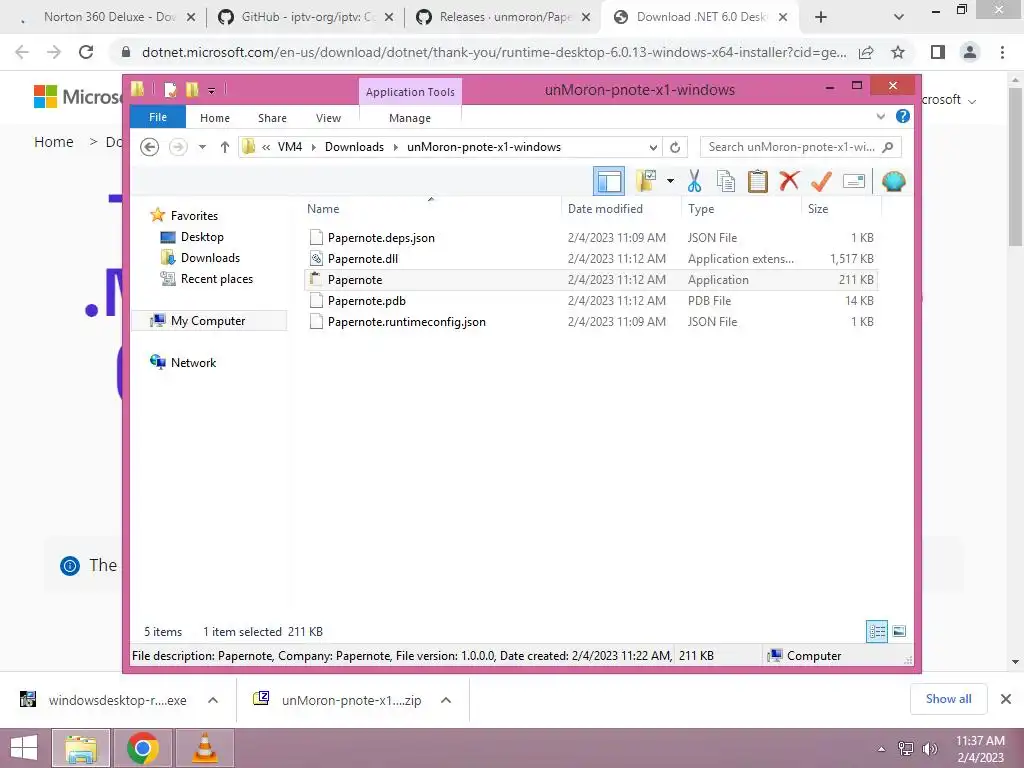Open VLC from the taskbar

pos(205,748)
